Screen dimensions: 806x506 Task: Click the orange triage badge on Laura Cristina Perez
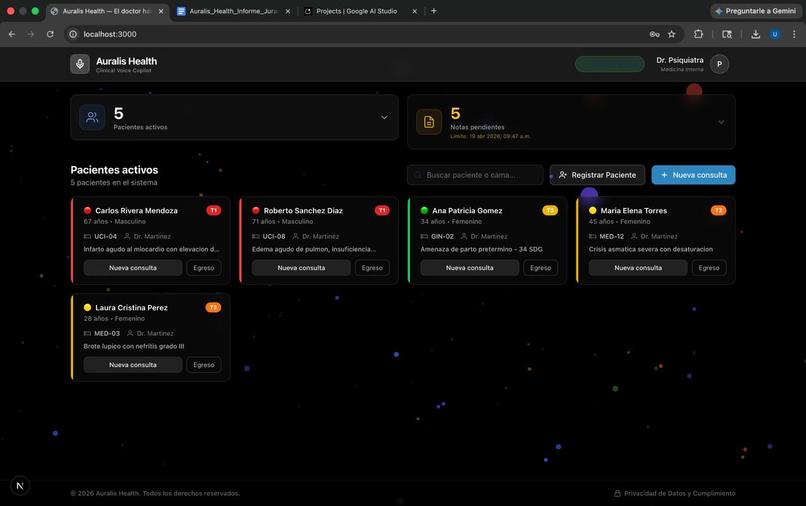point(213,308)
